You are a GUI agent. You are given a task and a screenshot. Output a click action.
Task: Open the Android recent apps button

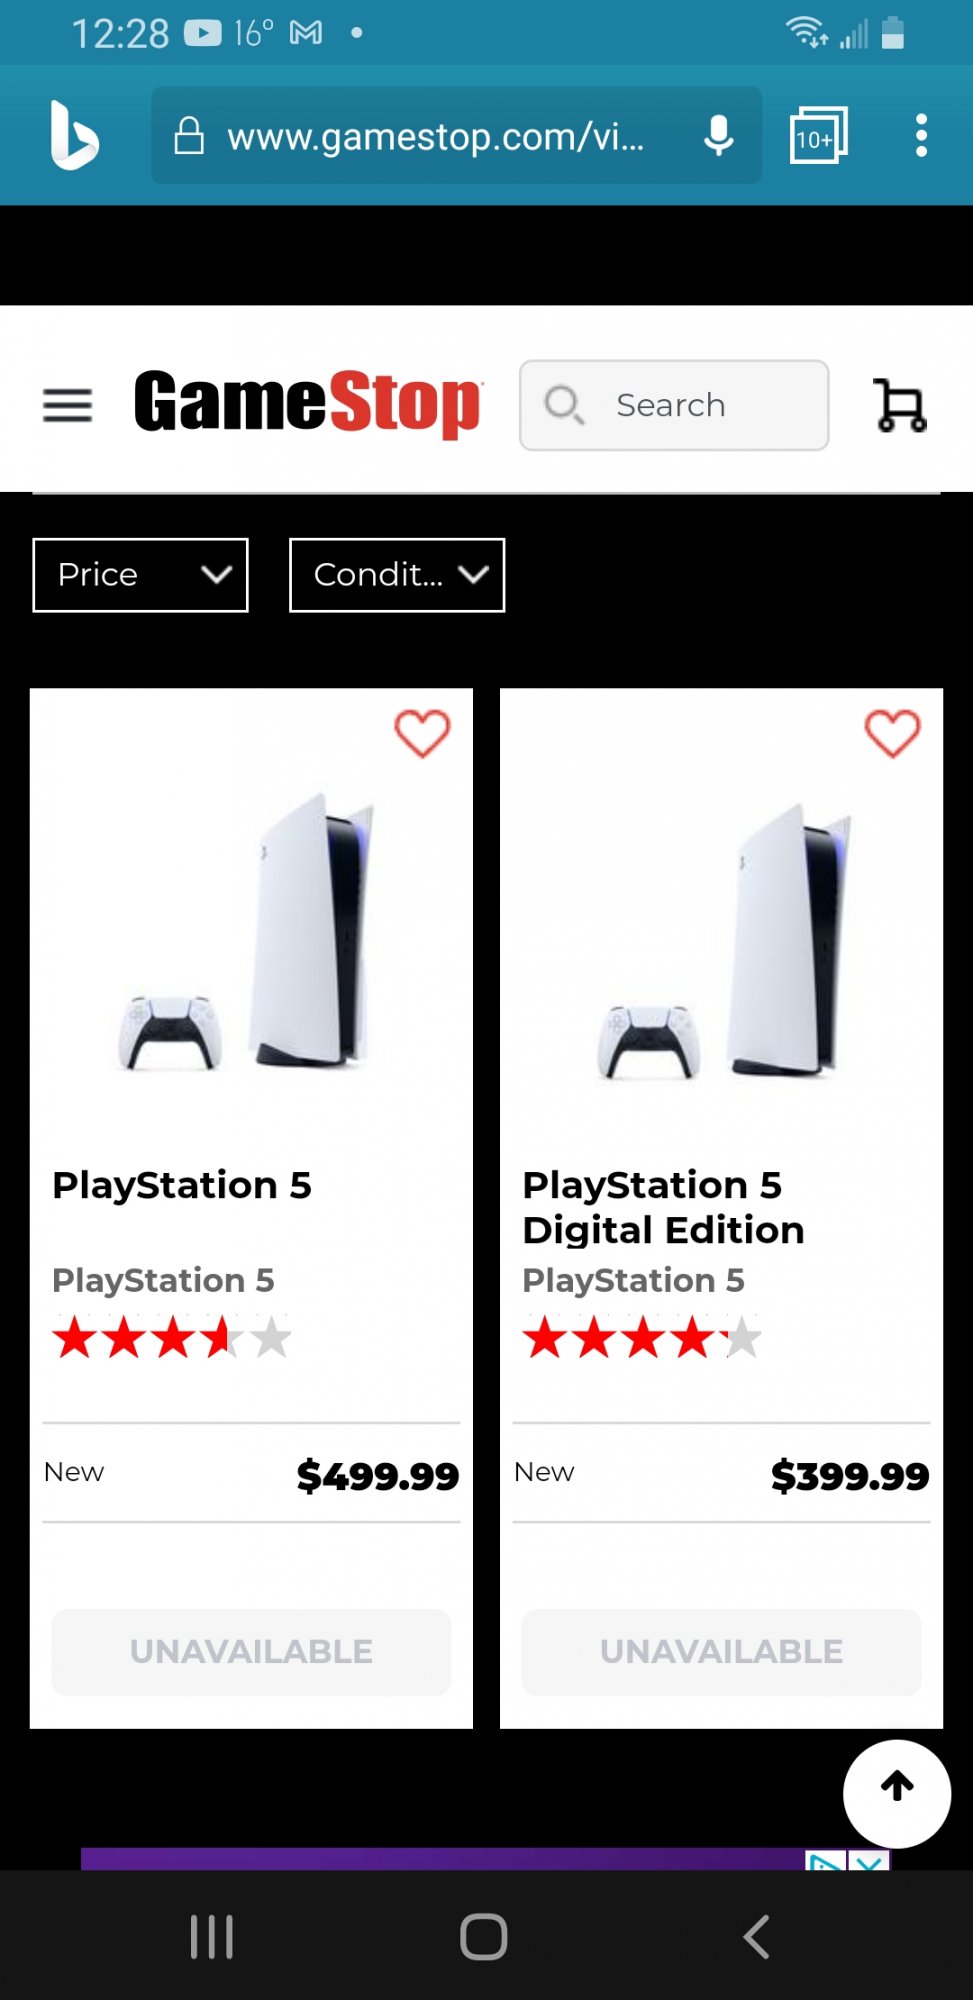tap(212, 1937)
